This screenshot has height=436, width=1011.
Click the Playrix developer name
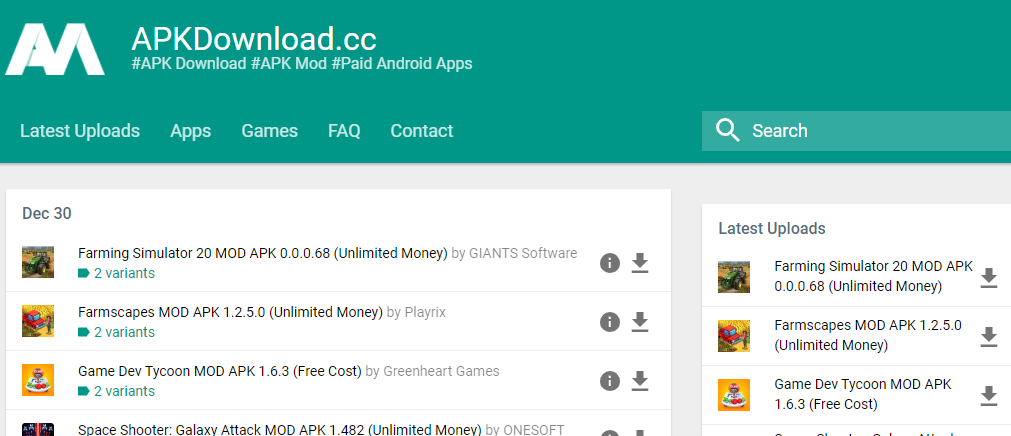[425, 312]
